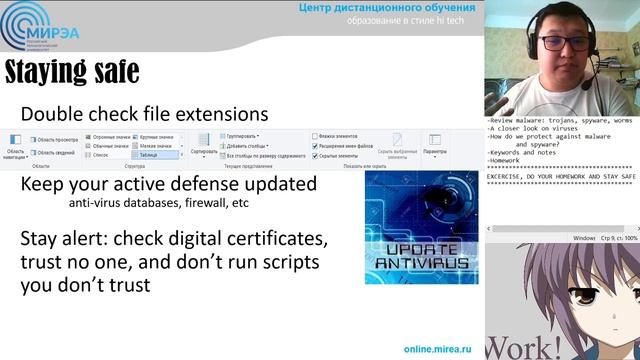Expand the layout gallery with bottom arrow

click(x=182, y=155)
